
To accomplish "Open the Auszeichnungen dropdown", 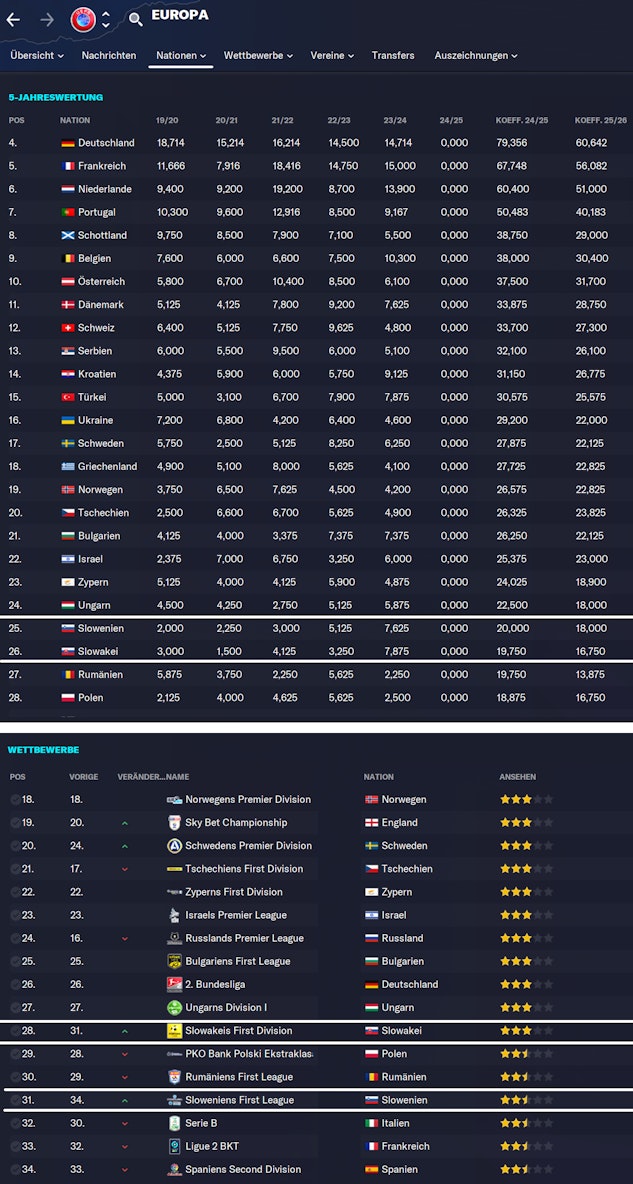I will click(475, 56).
